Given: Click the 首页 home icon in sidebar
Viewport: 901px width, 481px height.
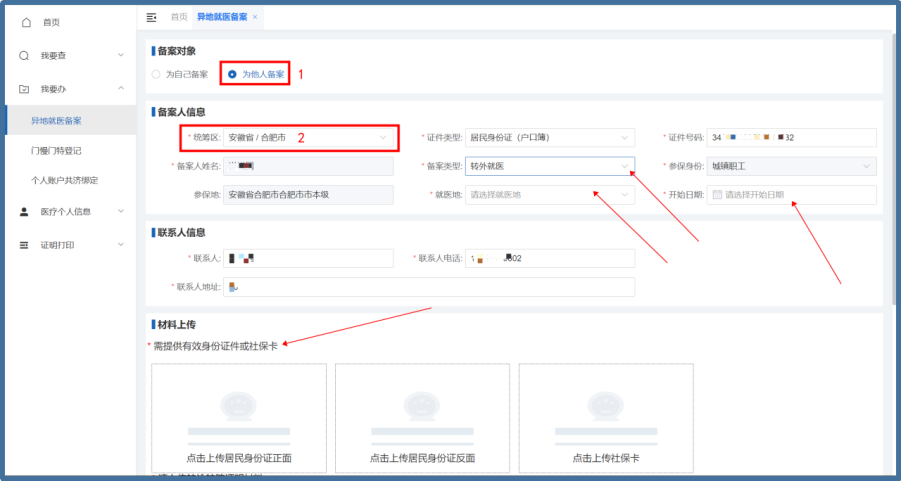Looking at the screenshot, I should coord(25,22).
